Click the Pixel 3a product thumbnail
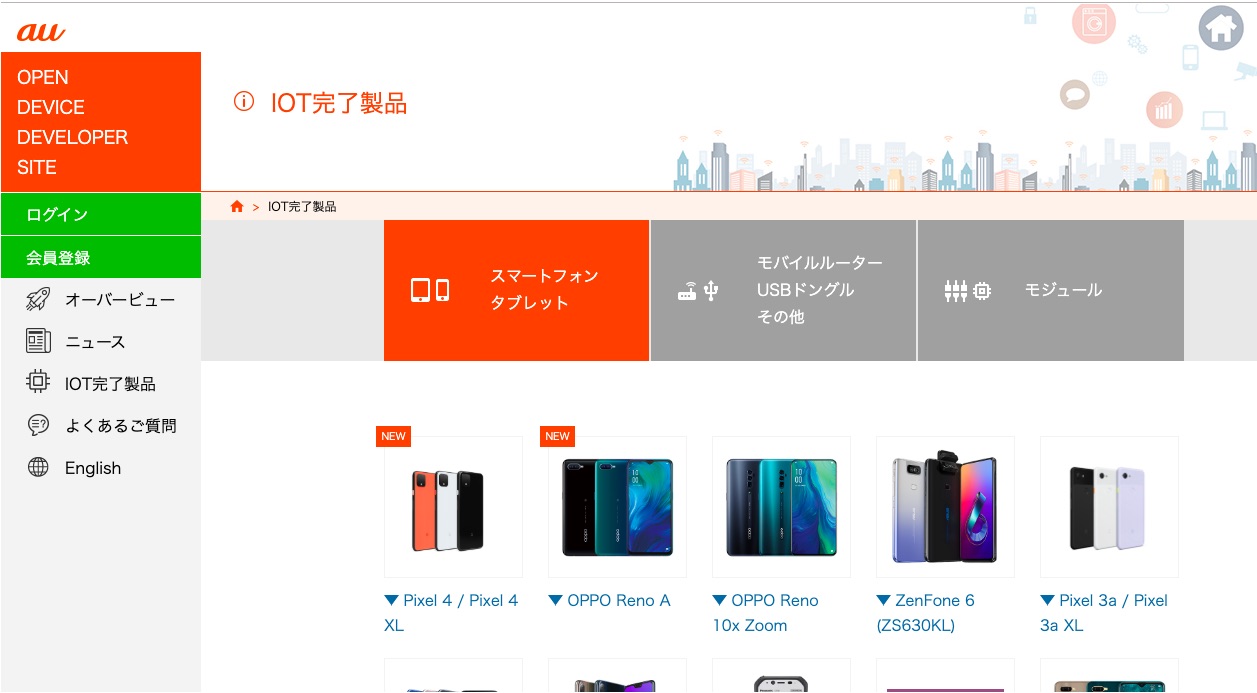1257x693 pixels. coord(1109,507)
